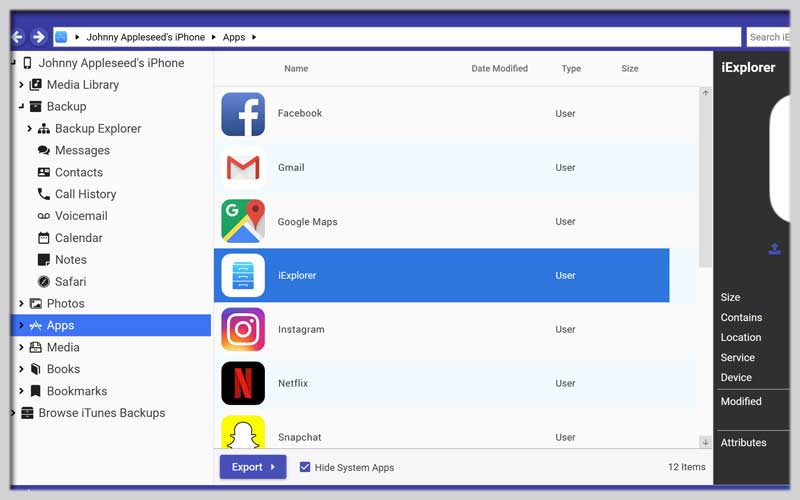The width and height of the screenshot is (800, 500).
Task: Open Messages in the sidebar
Action: 82,151
